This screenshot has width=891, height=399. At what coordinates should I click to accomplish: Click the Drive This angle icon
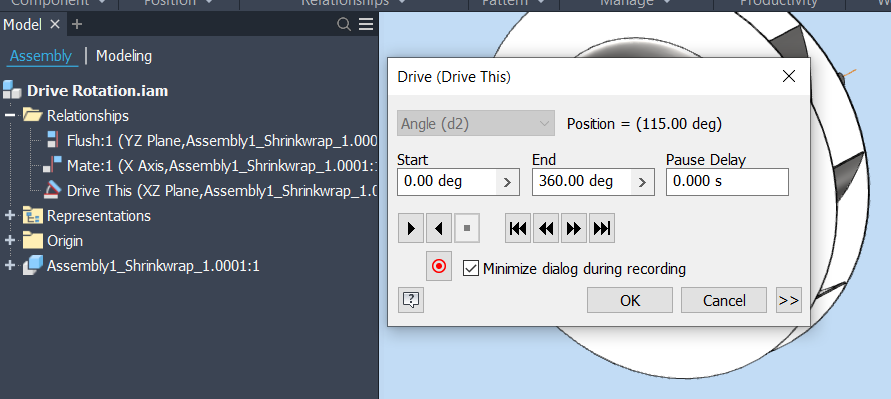coord(52,190)
